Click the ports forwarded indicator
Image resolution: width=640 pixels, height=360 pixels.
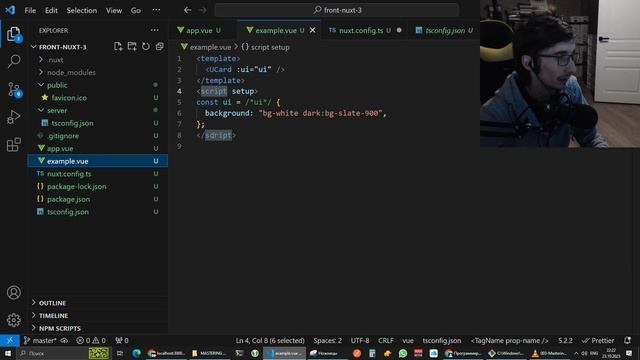click(x=122, y=340)
